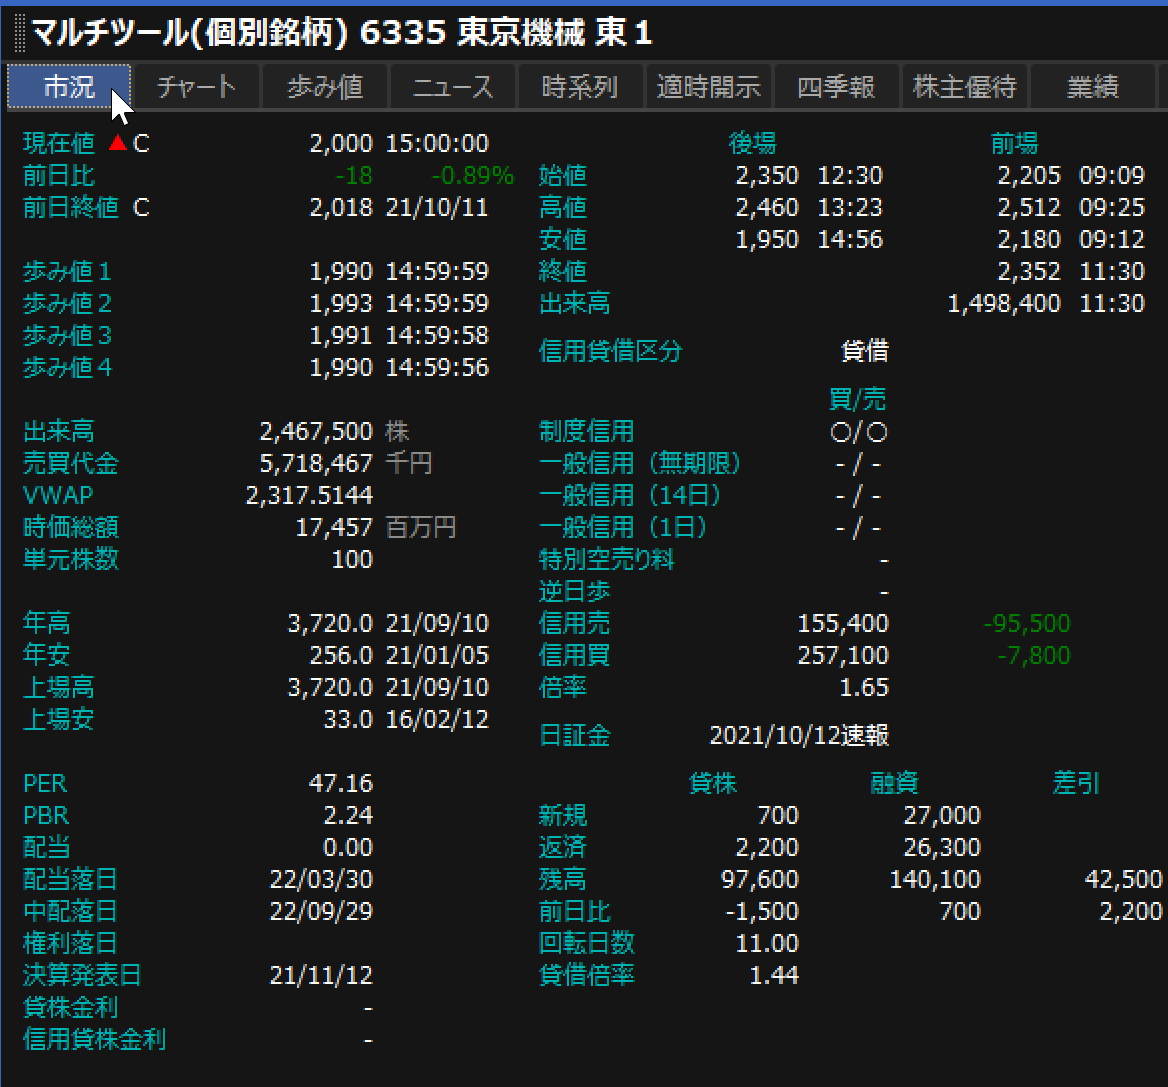Click the 売買代金 value 5,718,467
This screenshot has width=1168, height=1087.
[x=316, y=463]
